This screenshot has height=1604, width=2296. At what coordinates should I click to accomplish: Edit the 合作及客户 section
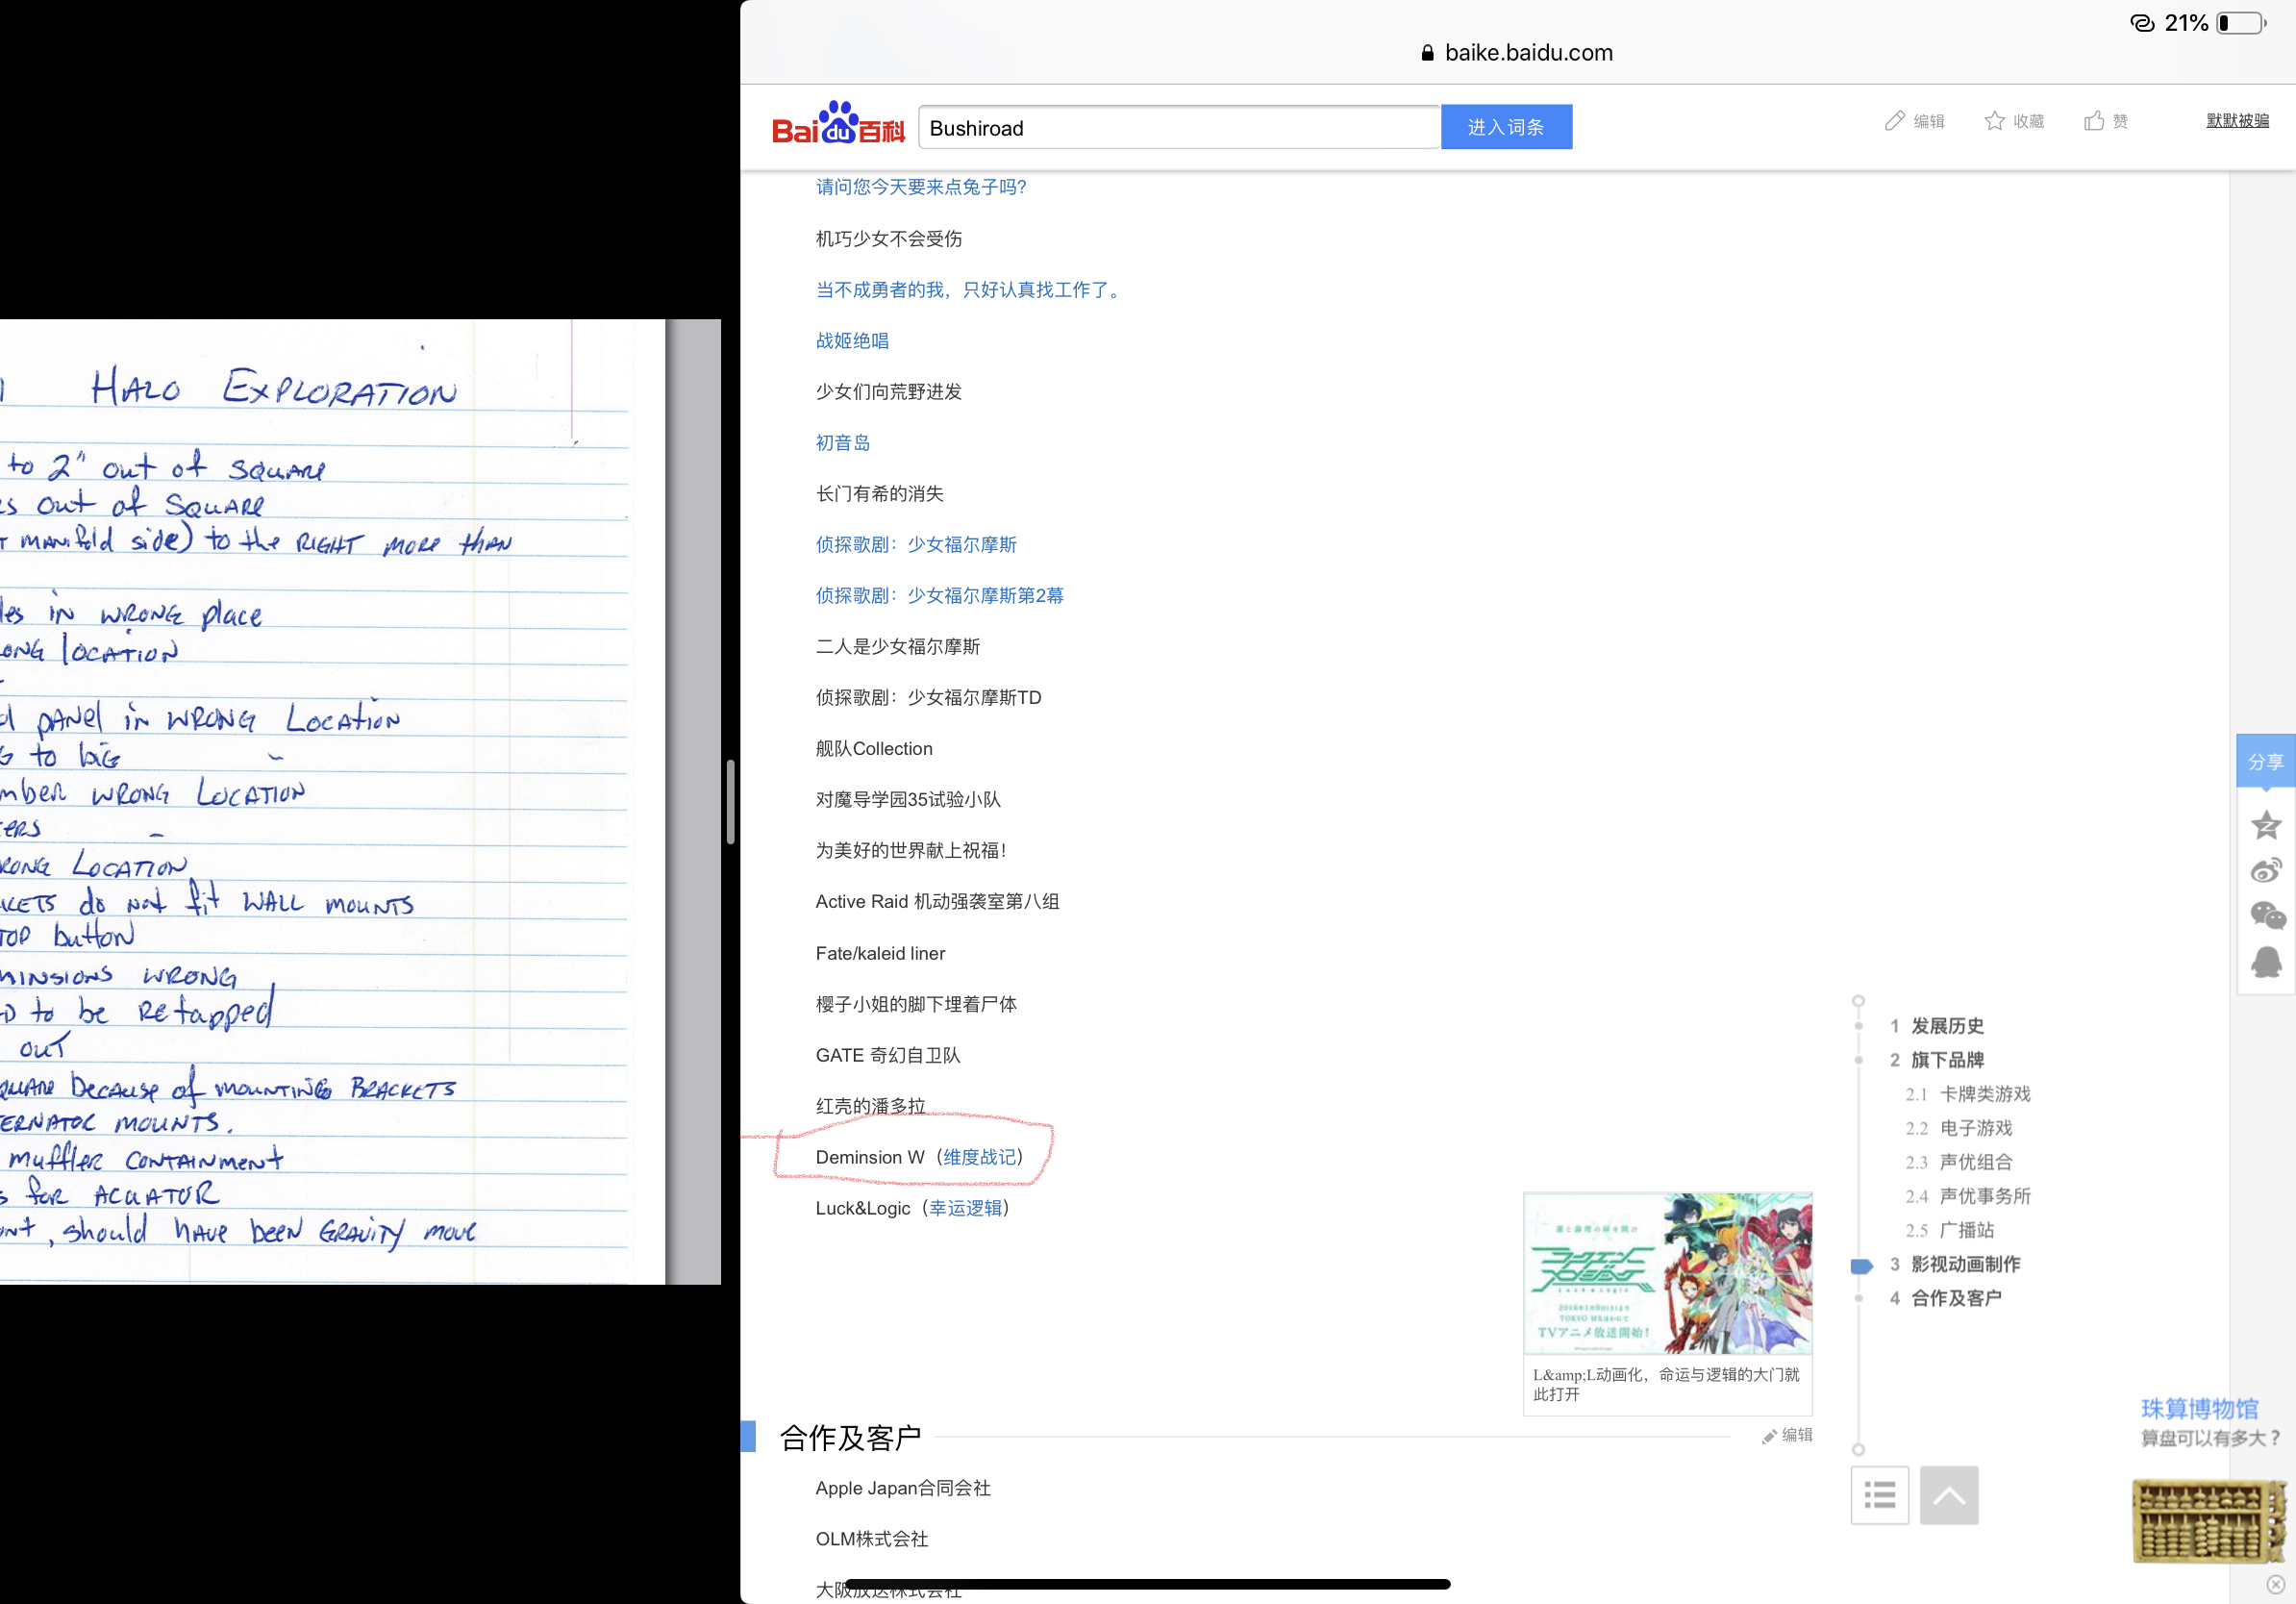coord(1788,1435)
